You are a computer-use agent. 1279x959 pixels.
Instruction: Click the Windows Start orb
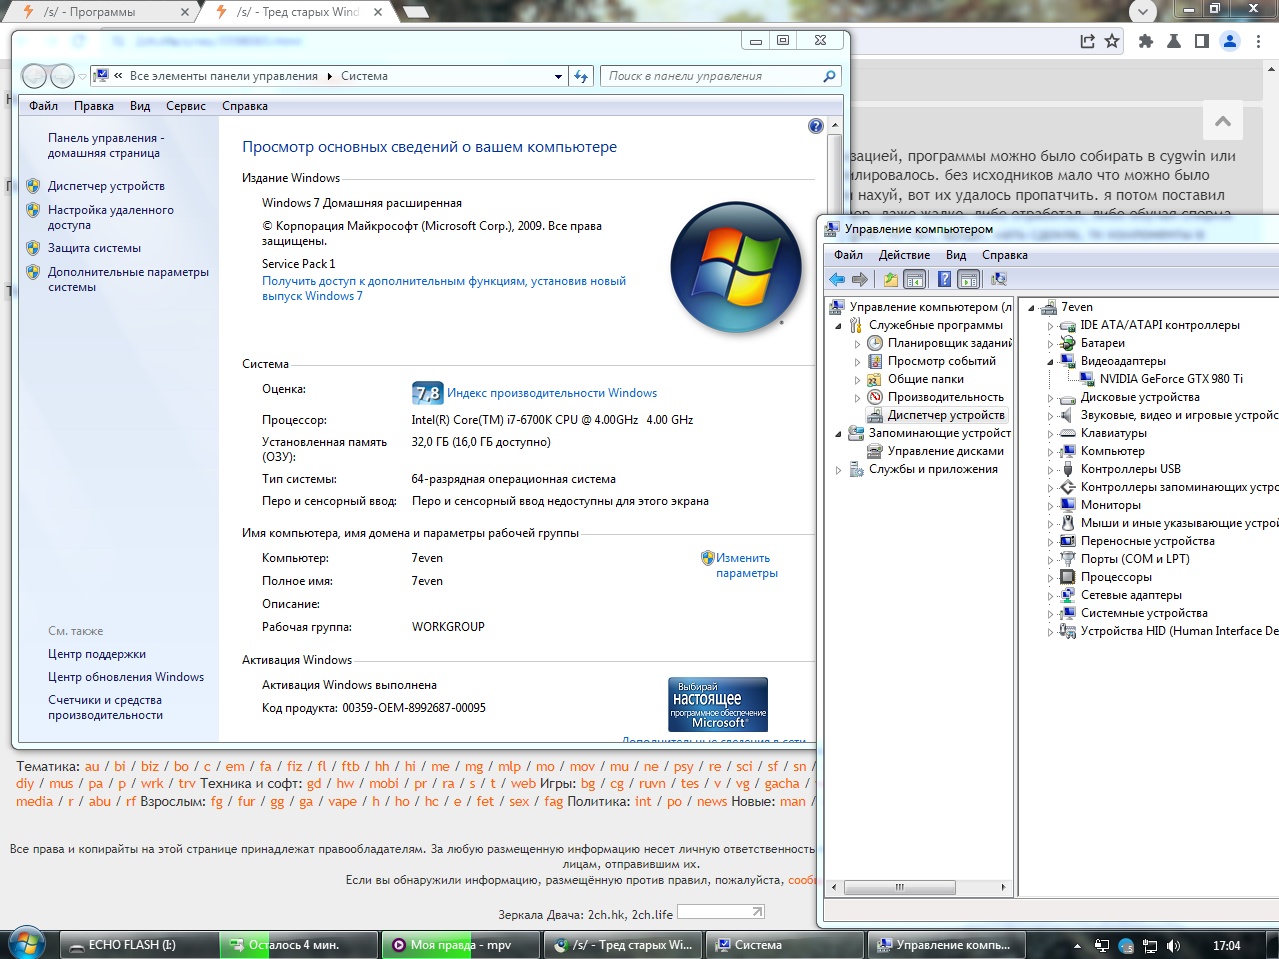(x=27, y=944)
